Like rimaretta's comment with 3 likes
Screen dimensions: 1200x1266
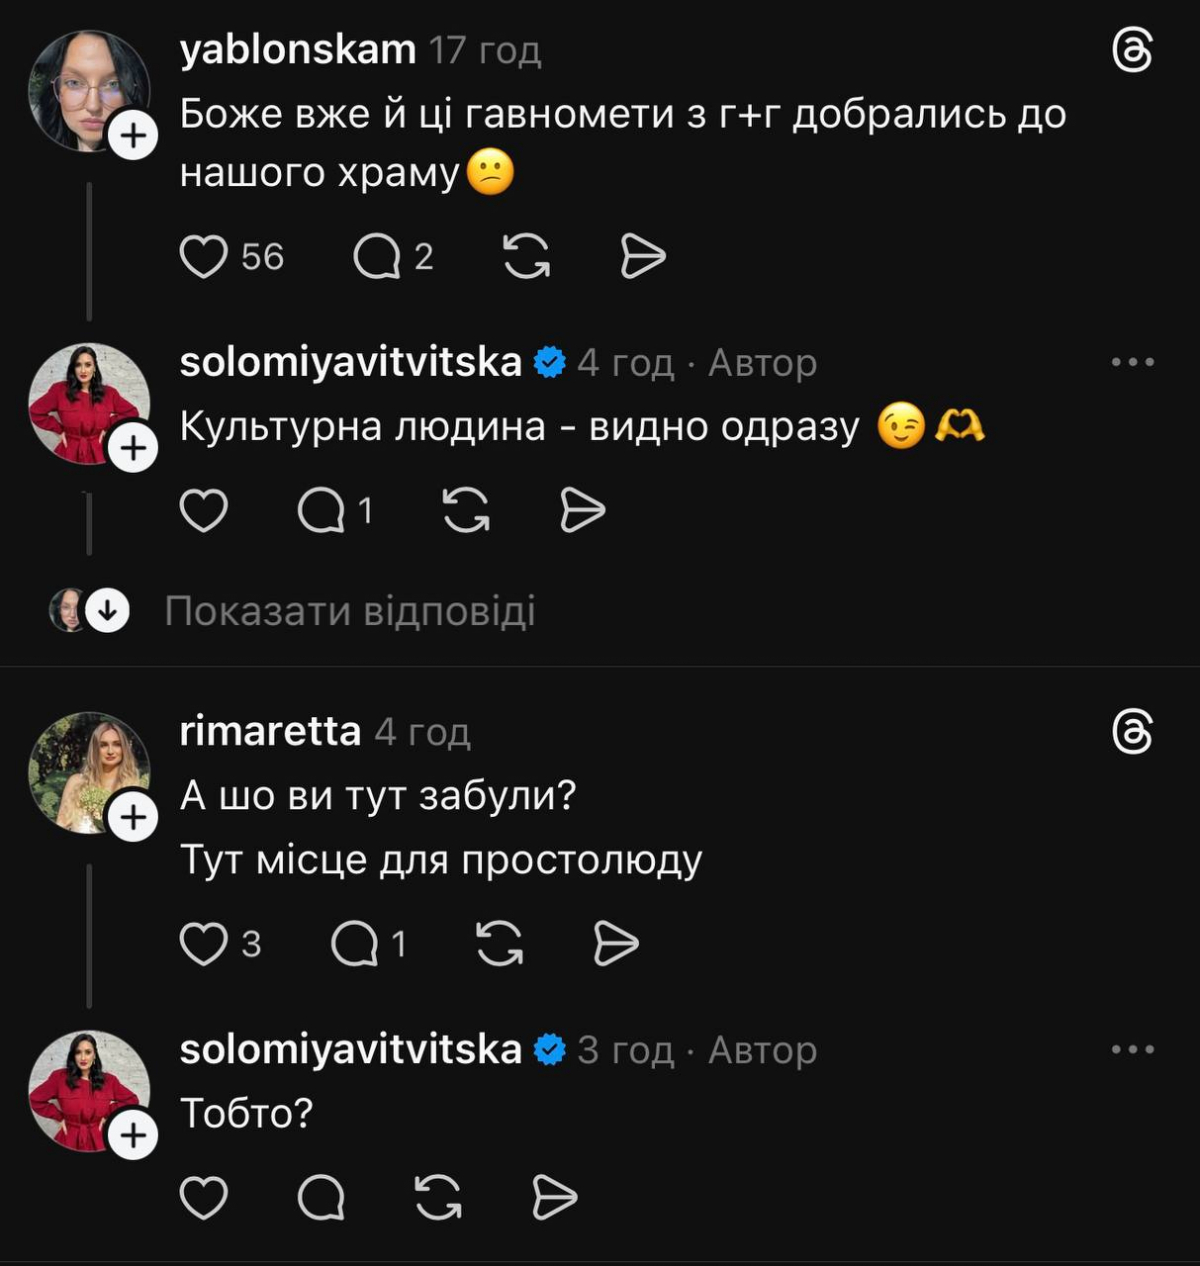tap(204, 944)
